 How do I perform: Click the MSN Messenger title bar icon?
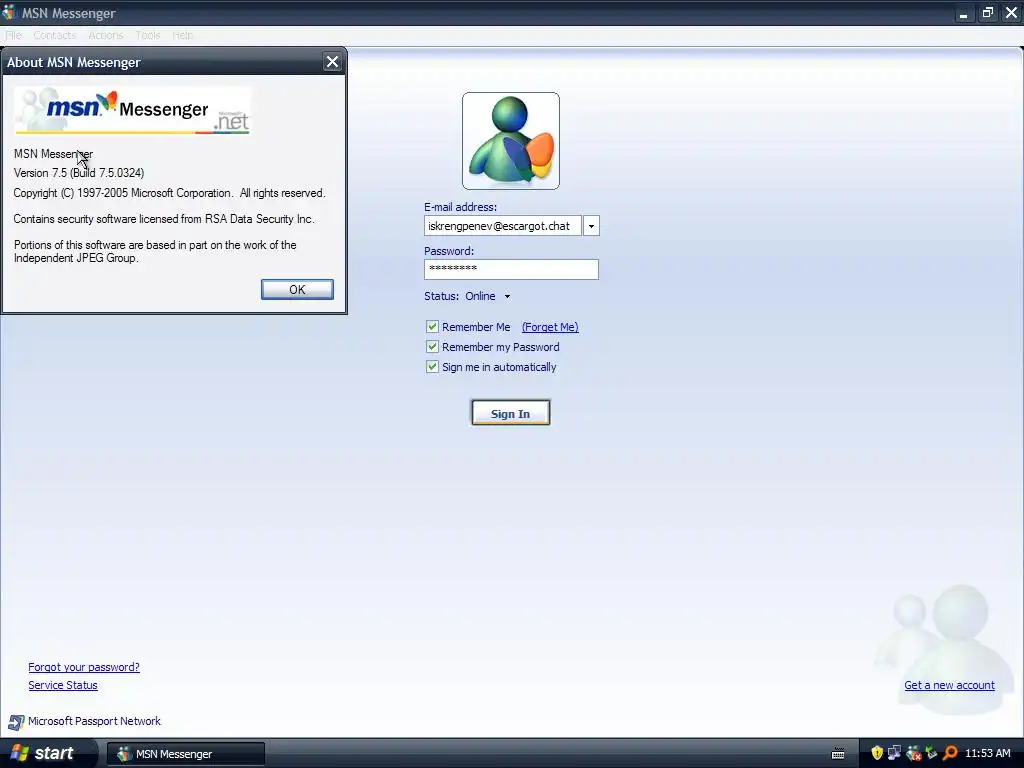point(9,12)
